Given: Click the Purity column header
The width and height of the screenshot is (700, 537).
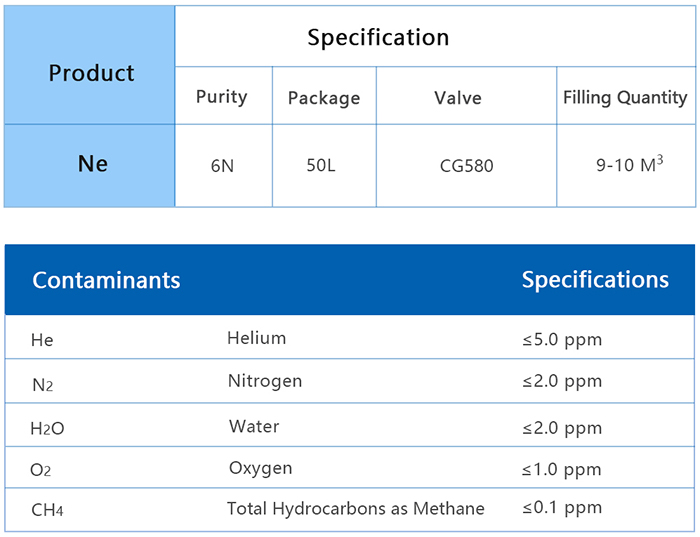Looking at the screenshot, I should (x=221, y=97).
